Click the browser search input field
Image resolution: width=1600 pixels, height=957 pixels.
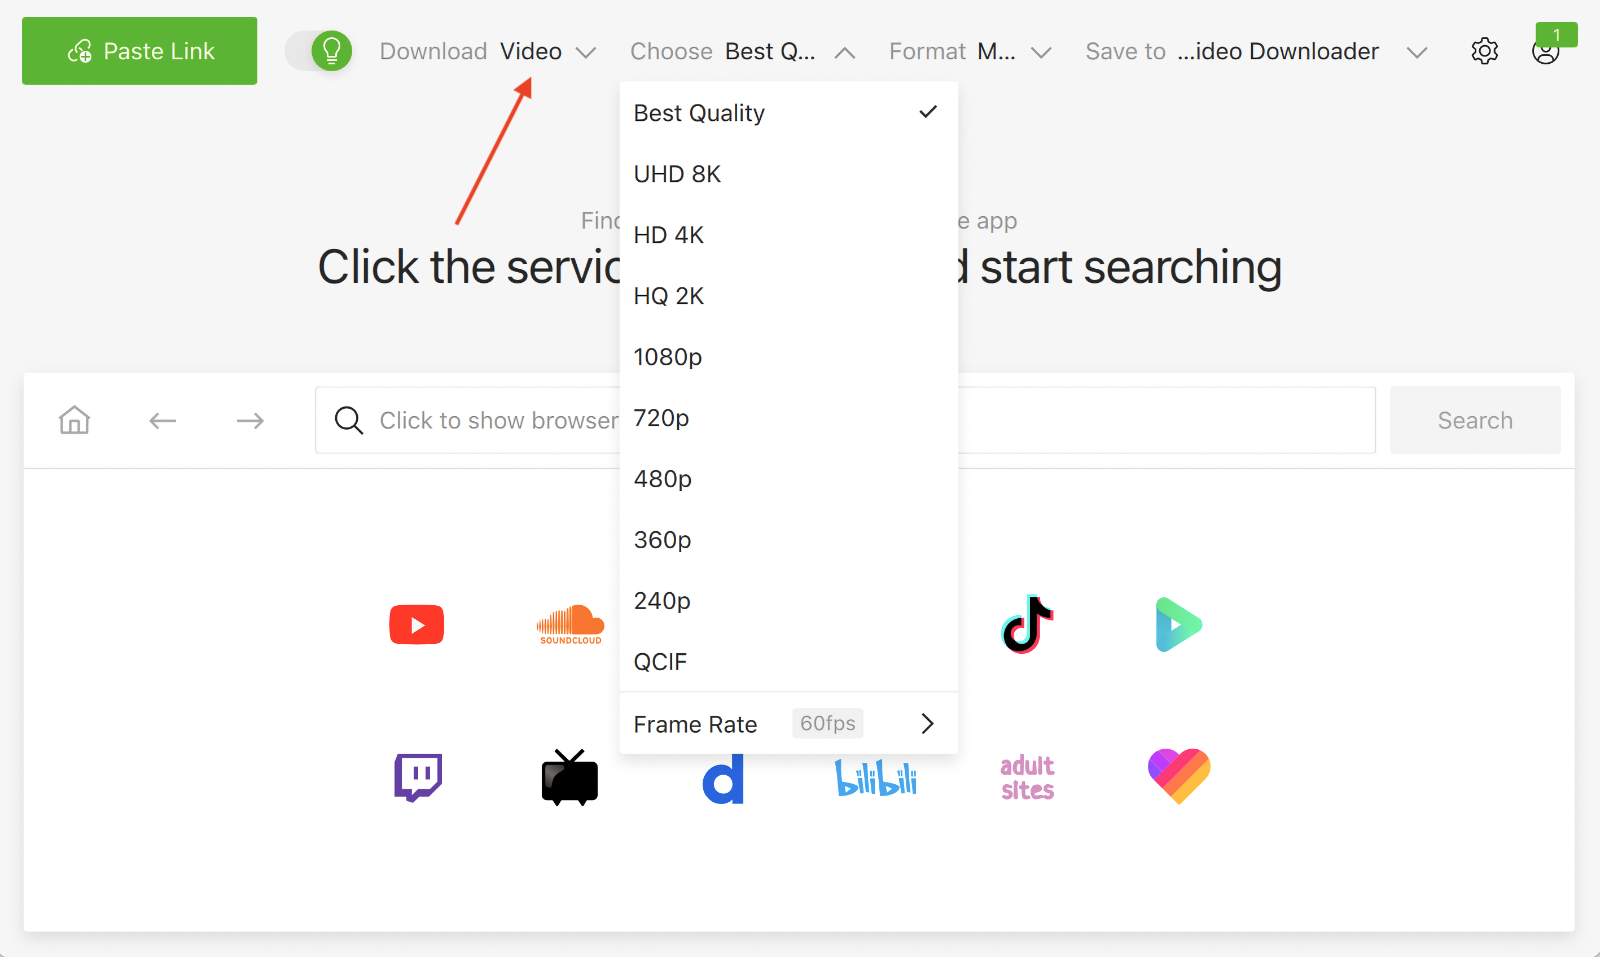[845, 420]
